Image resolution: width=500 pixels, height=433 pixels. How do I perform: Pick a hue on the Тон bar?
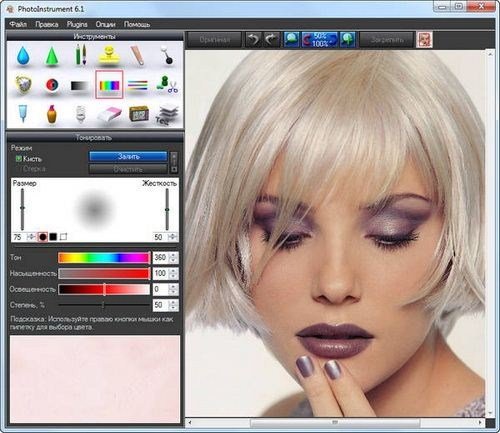coord(104,258)
